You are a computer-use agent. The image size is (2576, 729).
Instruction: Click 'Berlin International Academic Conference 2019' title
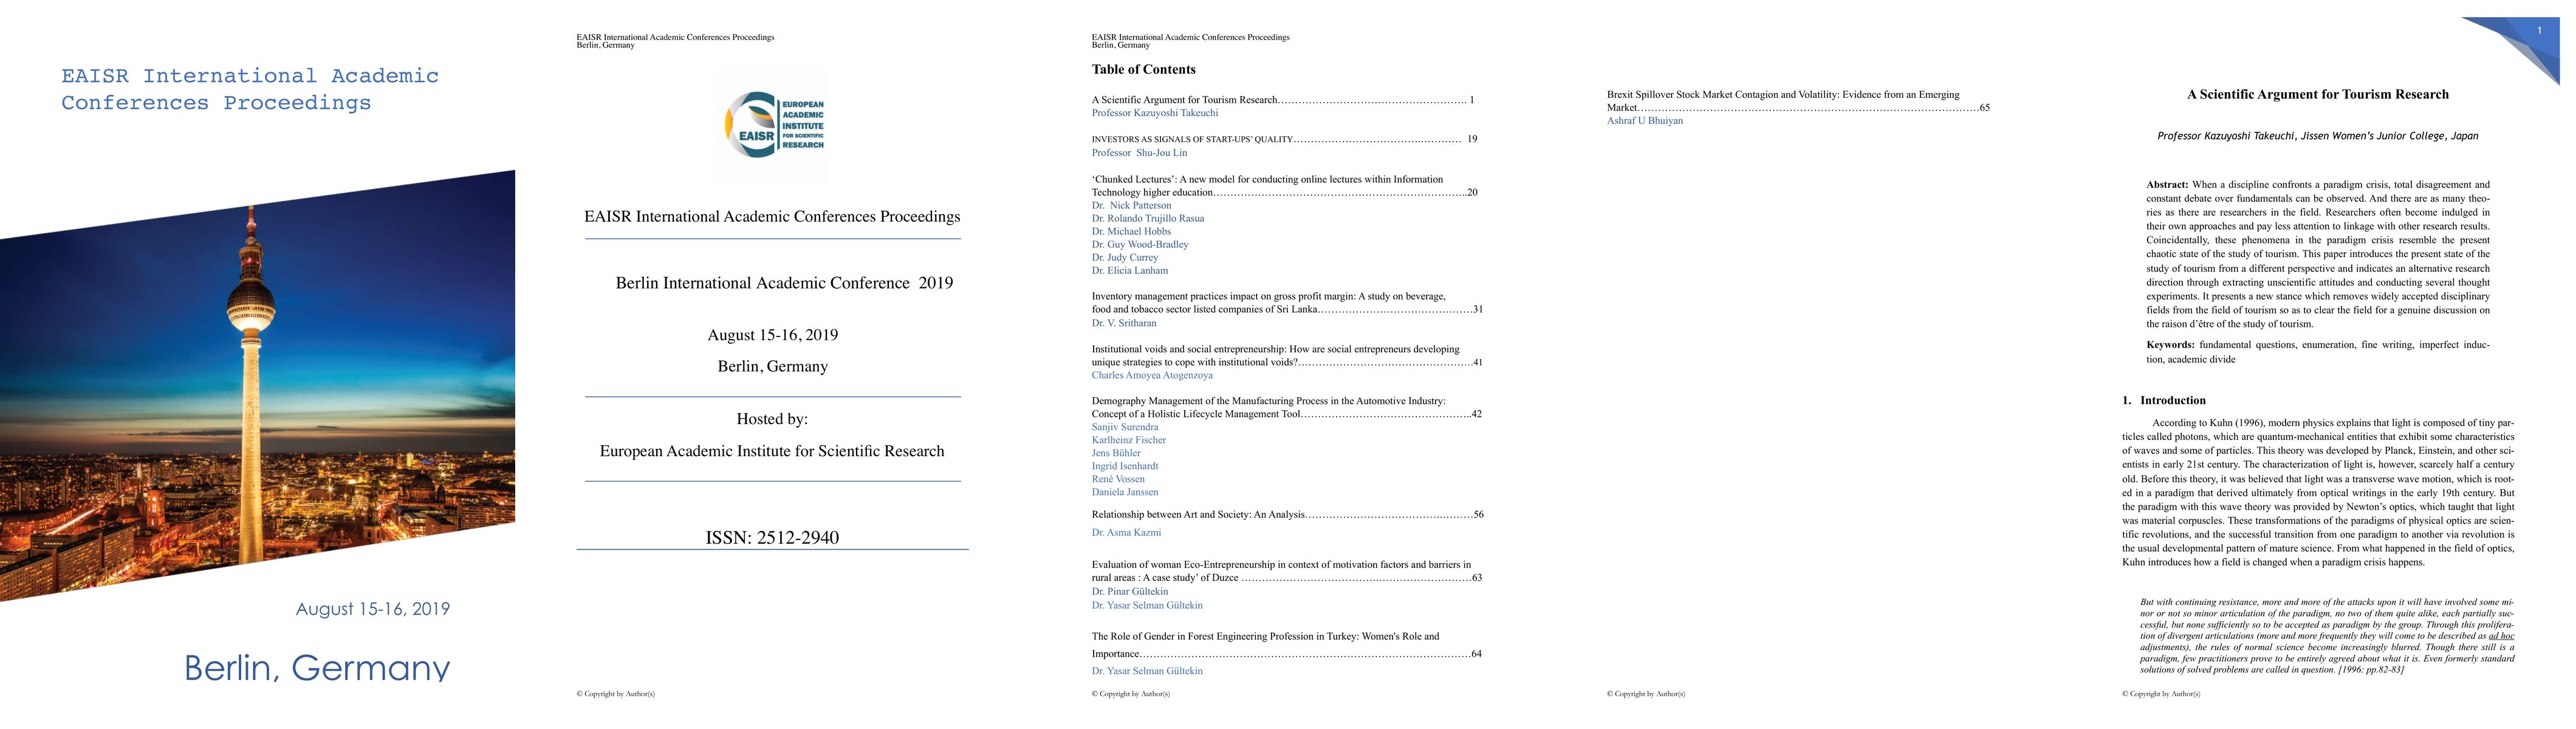[x=784, y=283]
